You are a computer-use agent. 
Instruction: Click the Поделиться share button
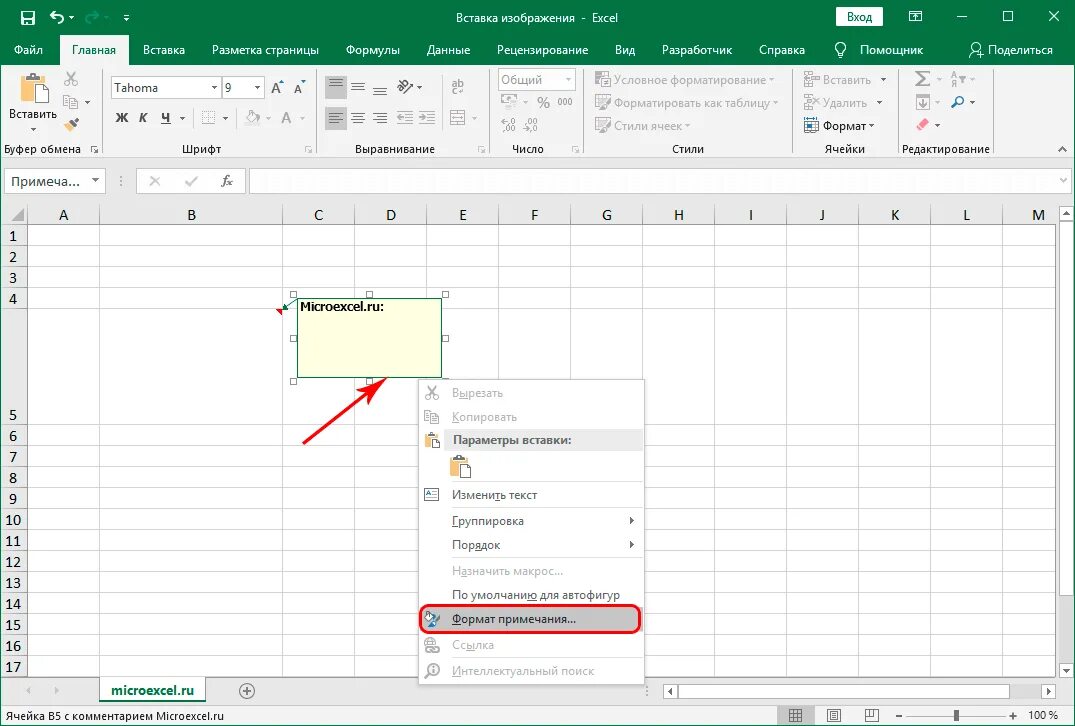coord(1011,50)
